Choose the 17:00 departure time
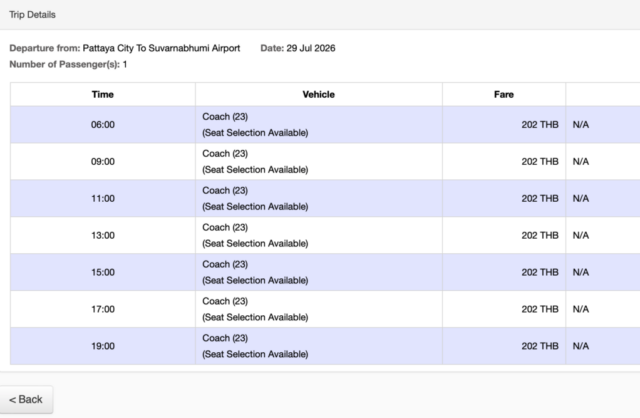Image resolution: width=640 pixels, height=418 pixels. click(103, 309)
